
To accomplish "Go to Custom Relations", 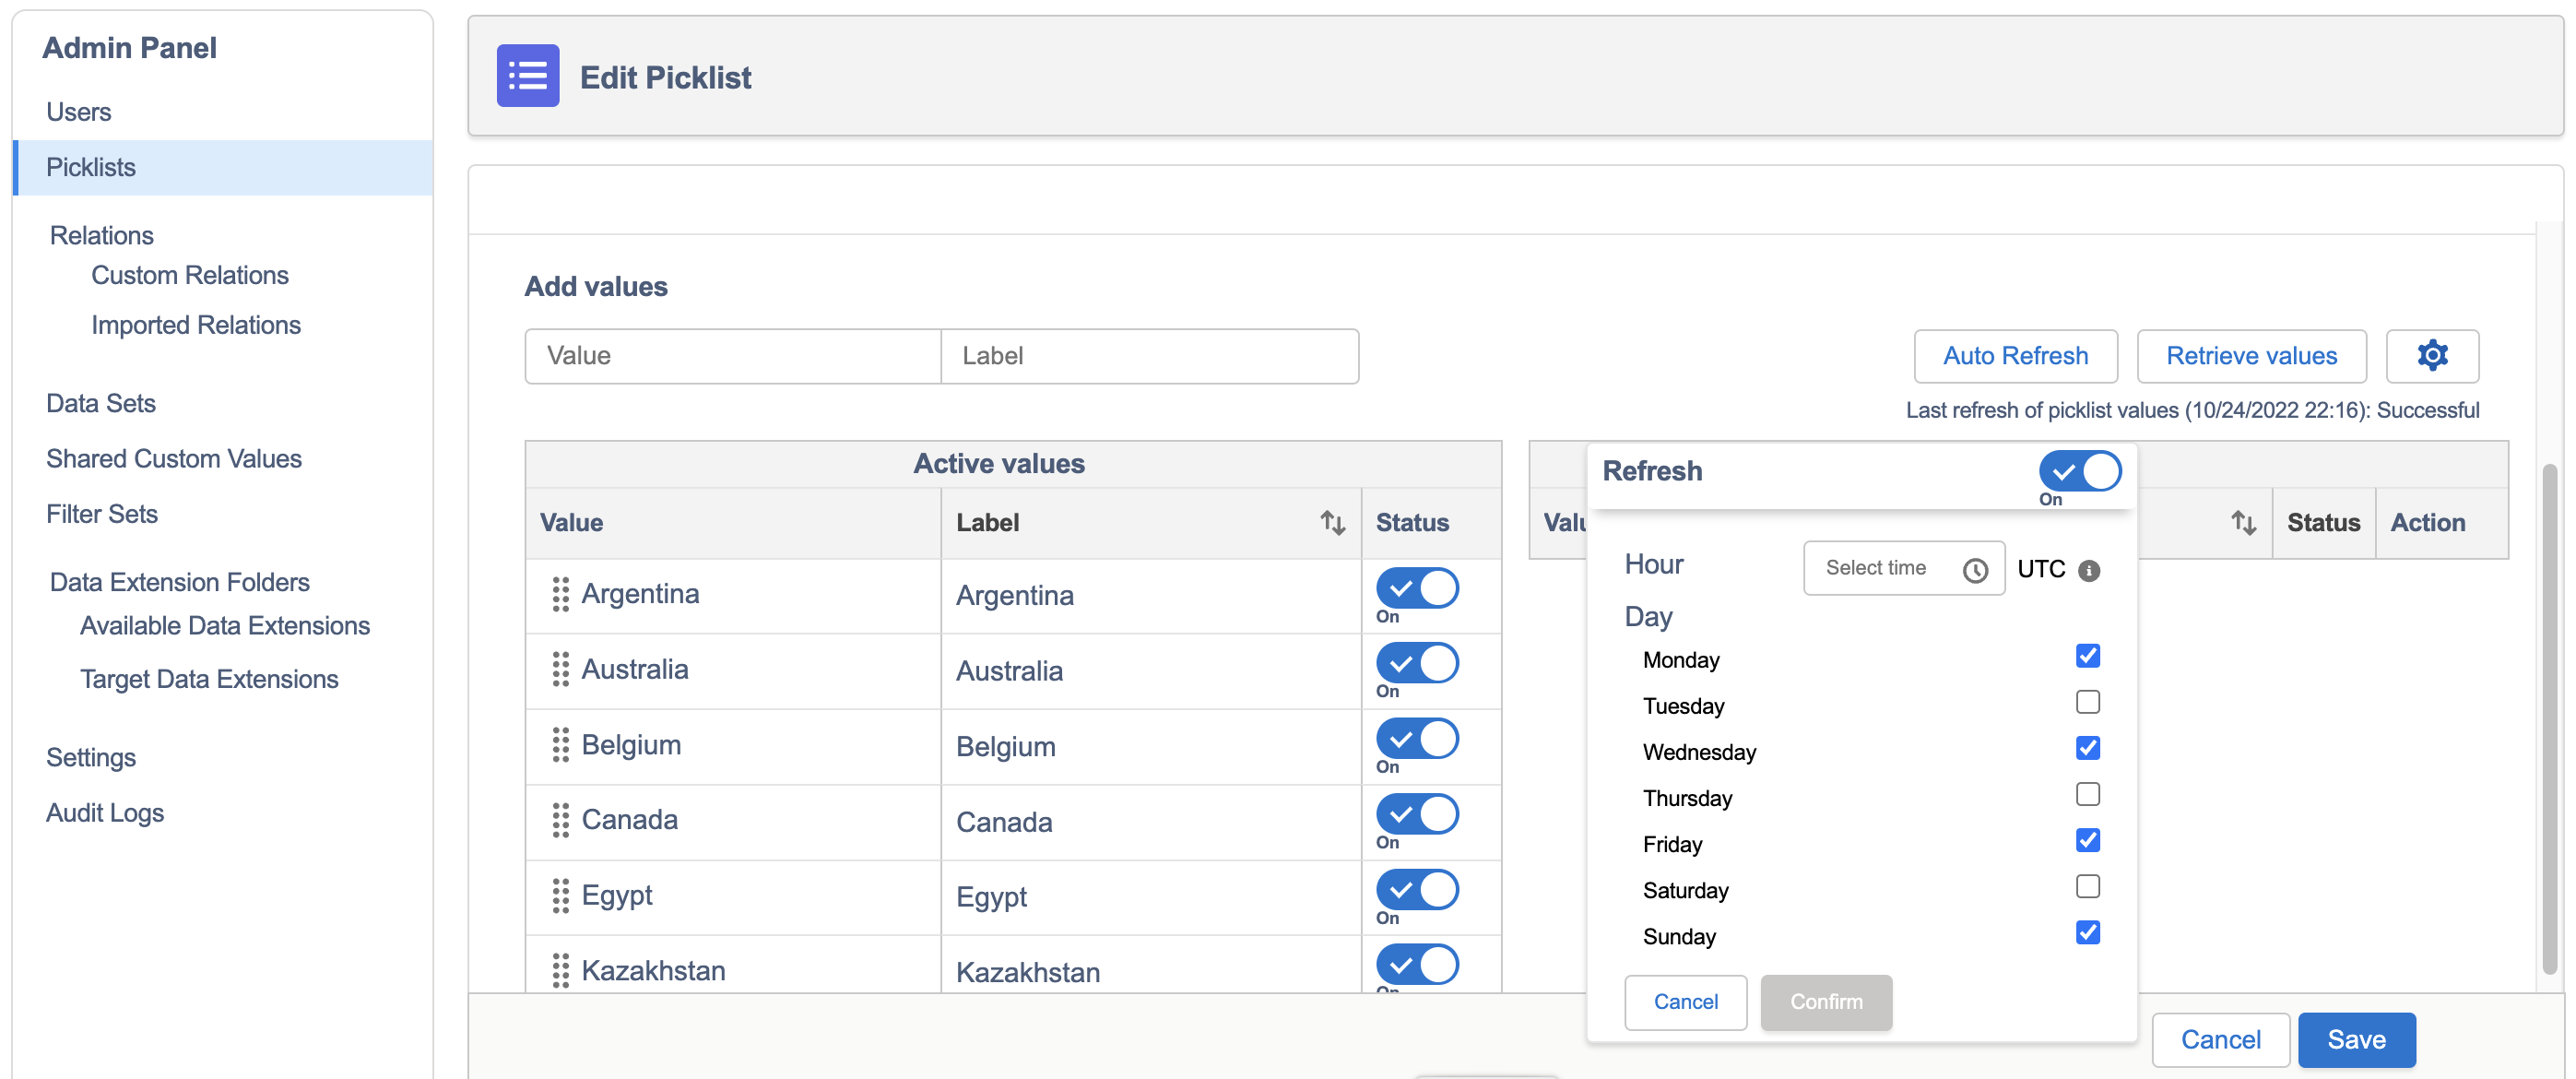I will (189, 275).
